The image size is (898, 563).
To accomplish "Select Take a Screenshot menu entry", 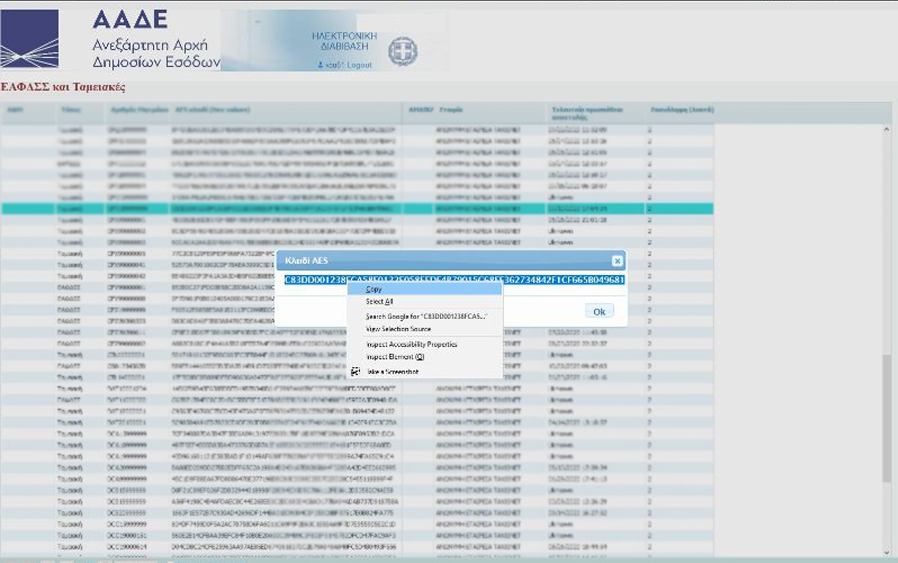I will click(425, 372).
